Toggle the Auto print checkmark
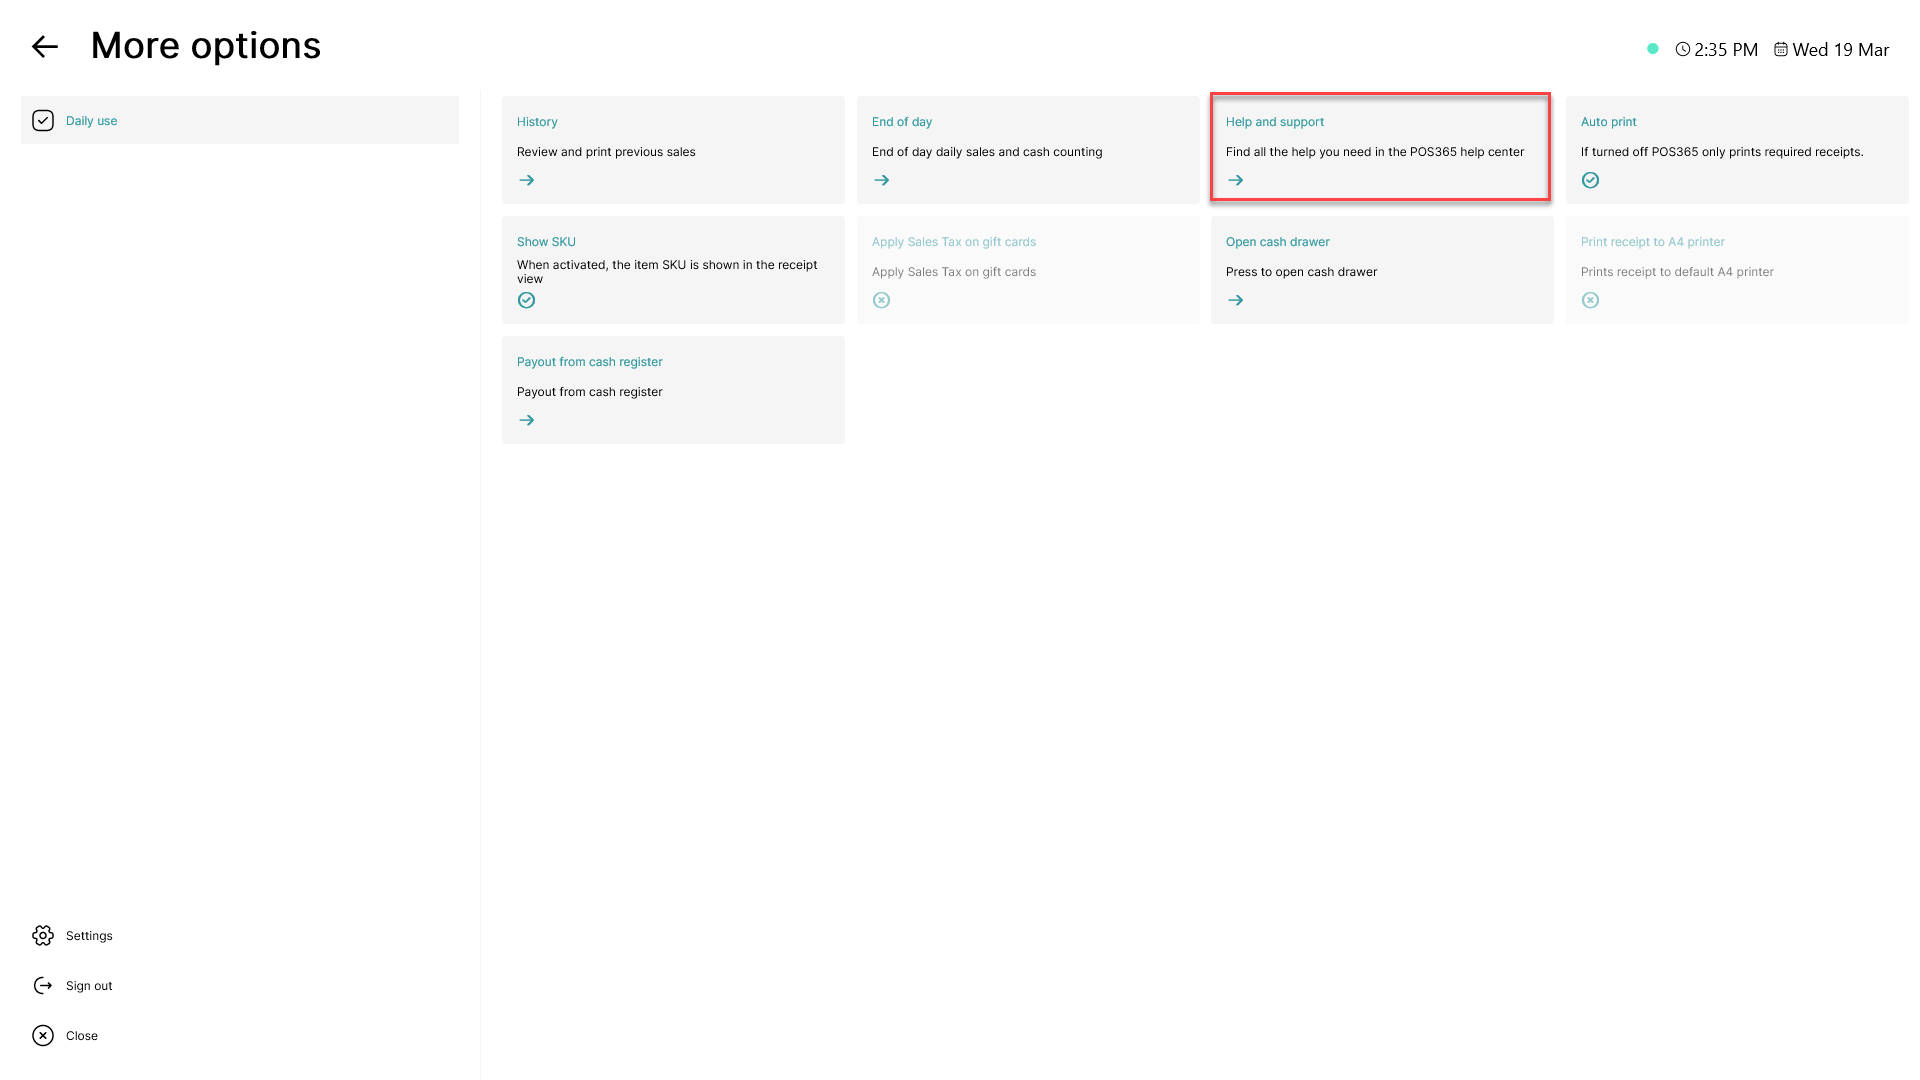Viewport: 1920px width, 1080px height. coord(1590,180)
